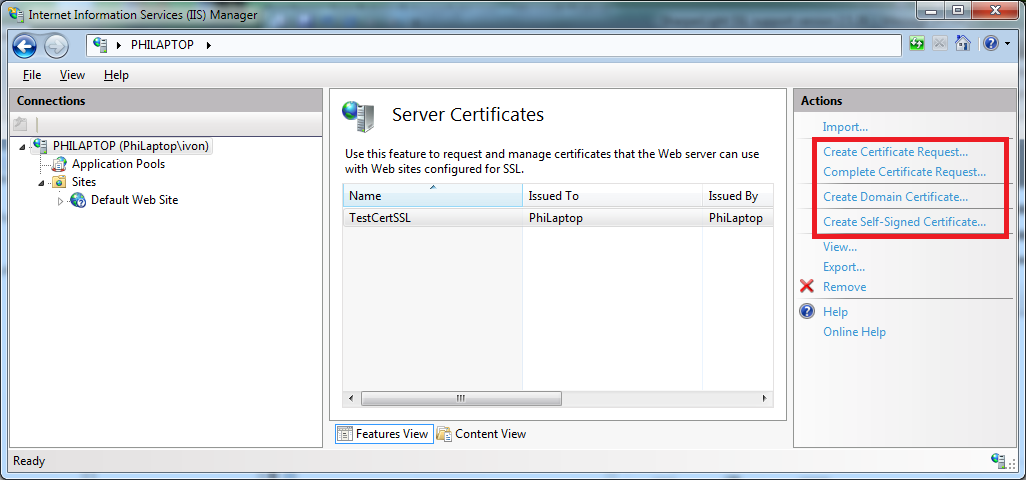Select Sites in Connections tree
This screenshot has height=480, width=1026.
(84, 182)
